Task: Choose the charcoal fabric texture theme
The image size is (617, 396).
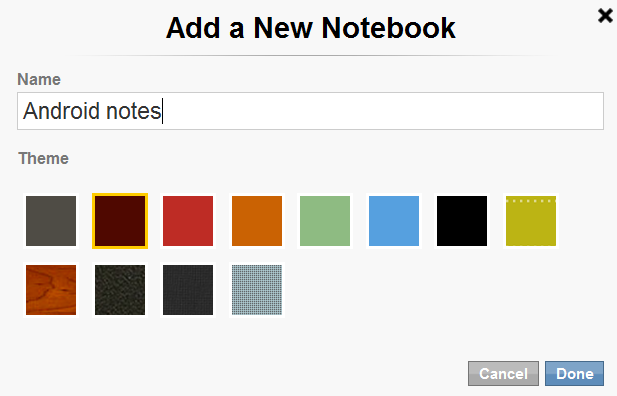Action: tap(188, 290)
